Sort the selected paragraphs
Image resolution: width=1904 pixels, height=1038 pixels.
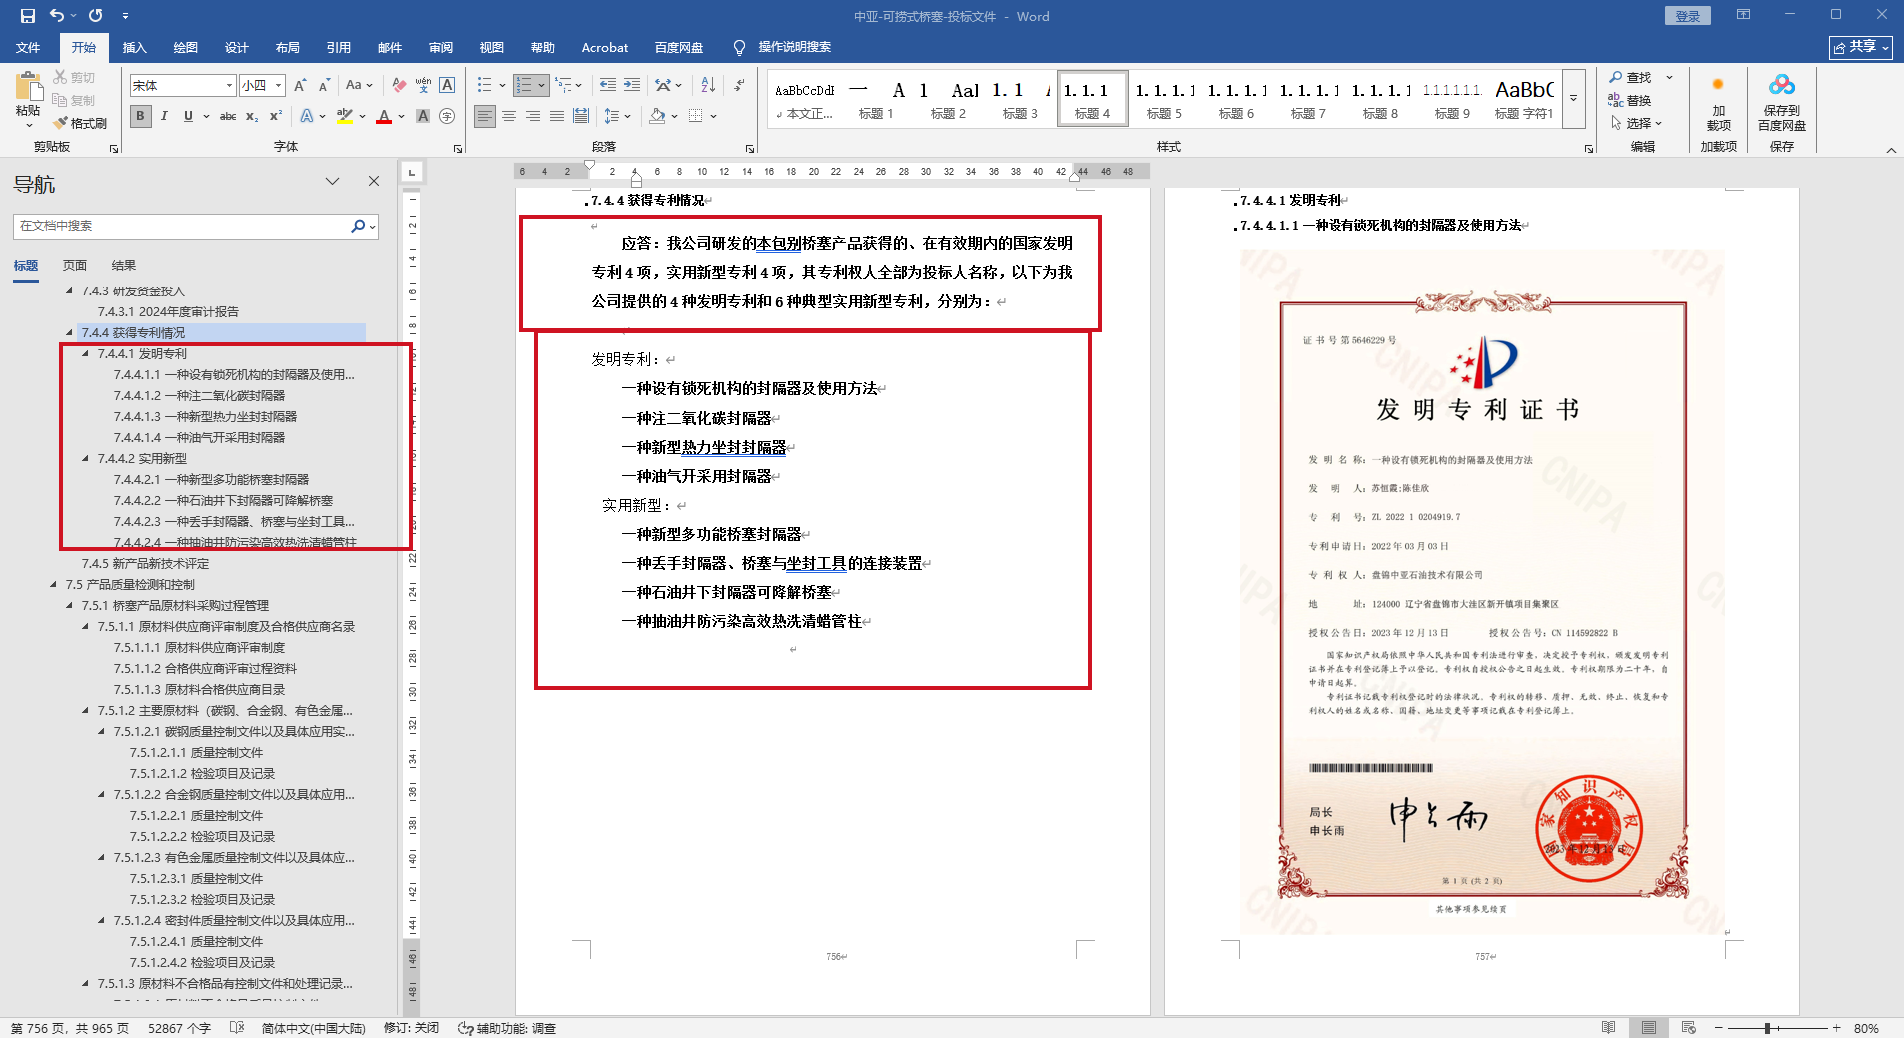pyautogui.click(x=708, y=86)
